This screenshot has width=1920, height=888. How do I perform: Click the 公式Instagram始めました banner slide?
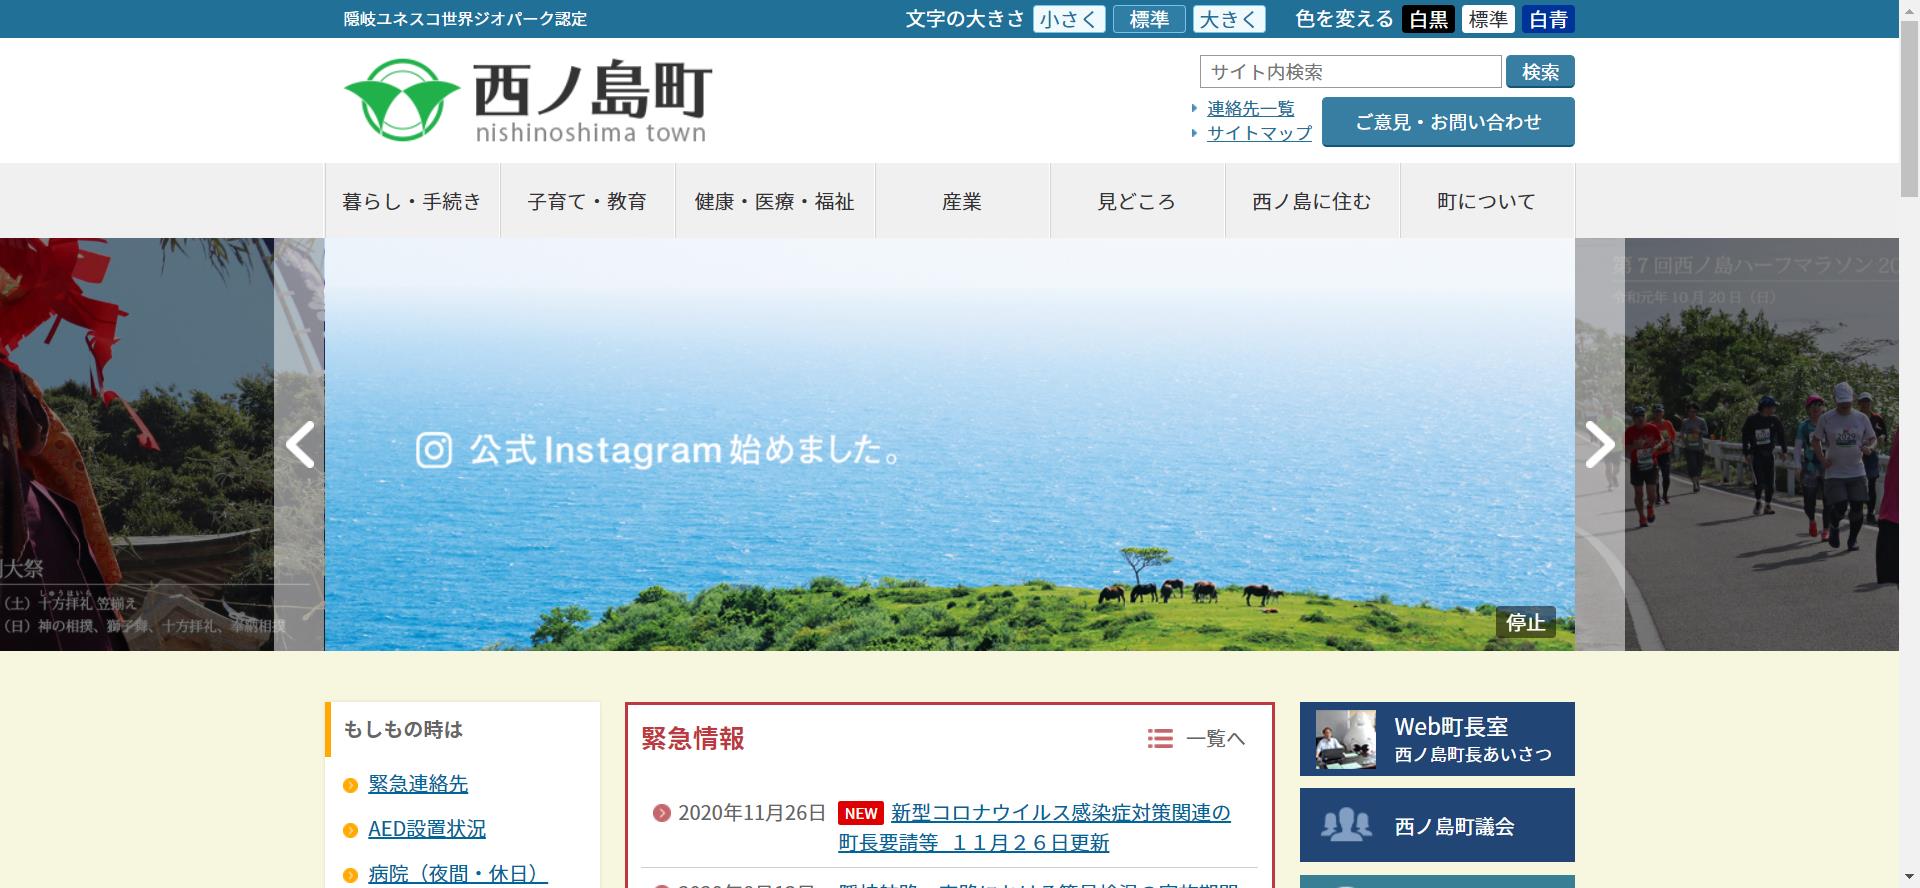pyautogui.click(x=949, y=444)
